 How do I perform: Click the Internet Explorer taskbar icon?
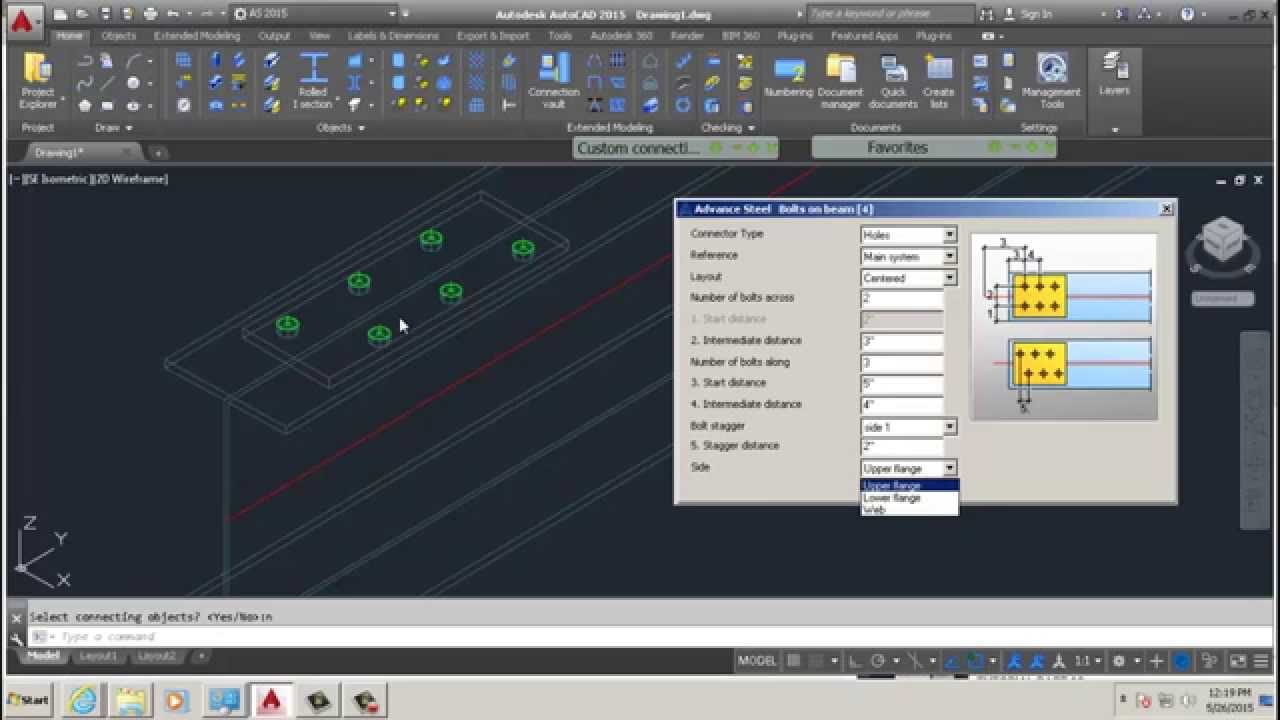(83, 701)
